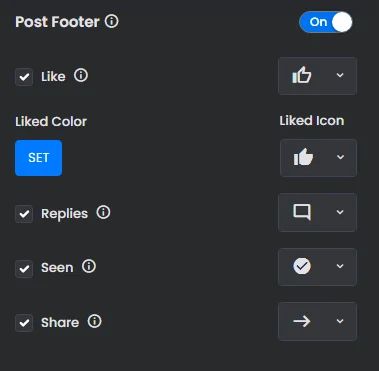Turn off the Post Footer toggle
Viewport: 379px width, 371px height.
(325, 22)
